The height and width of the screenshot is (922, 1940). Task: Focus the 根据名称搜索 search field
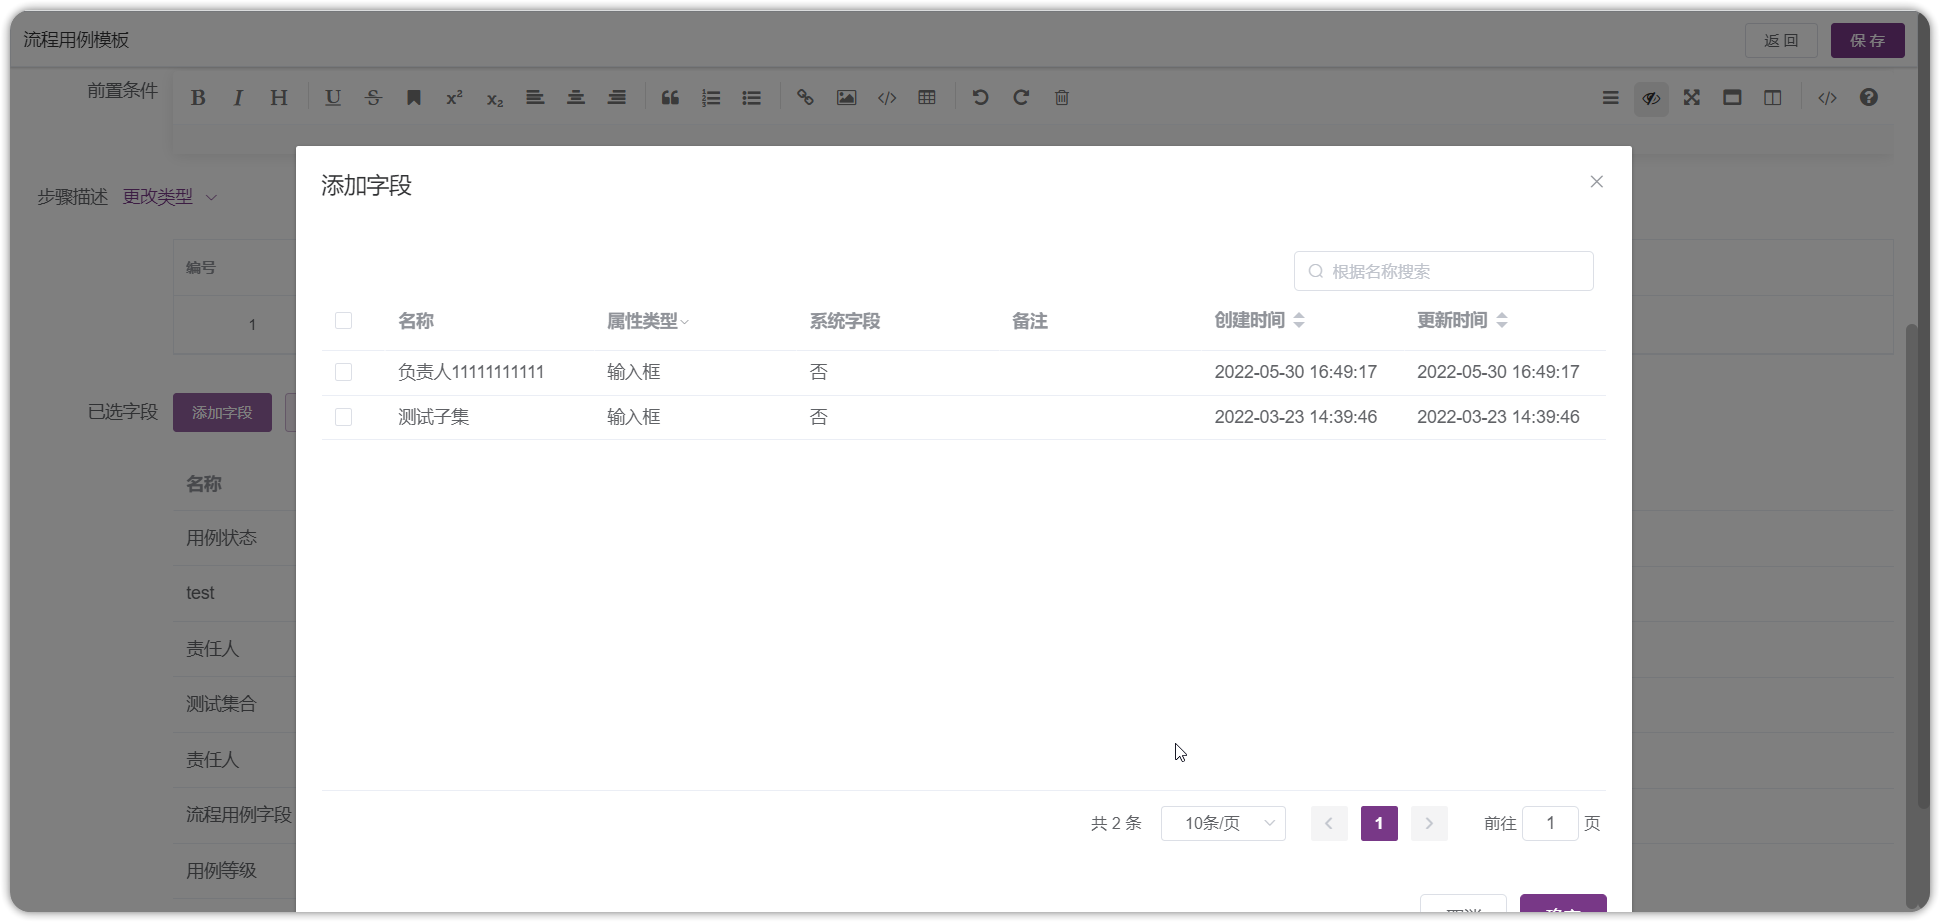coord(1443,271)
